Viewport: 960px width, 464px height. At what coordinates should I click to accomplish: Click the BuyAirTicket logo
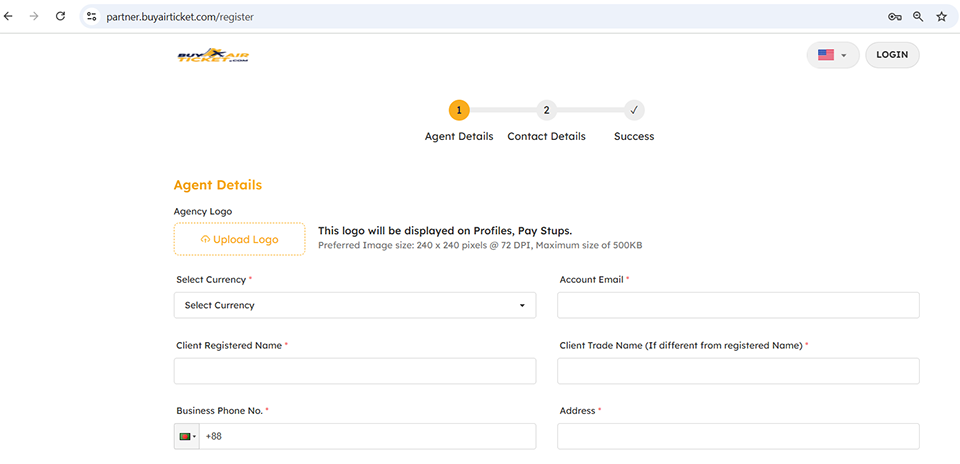coord(212,56)
